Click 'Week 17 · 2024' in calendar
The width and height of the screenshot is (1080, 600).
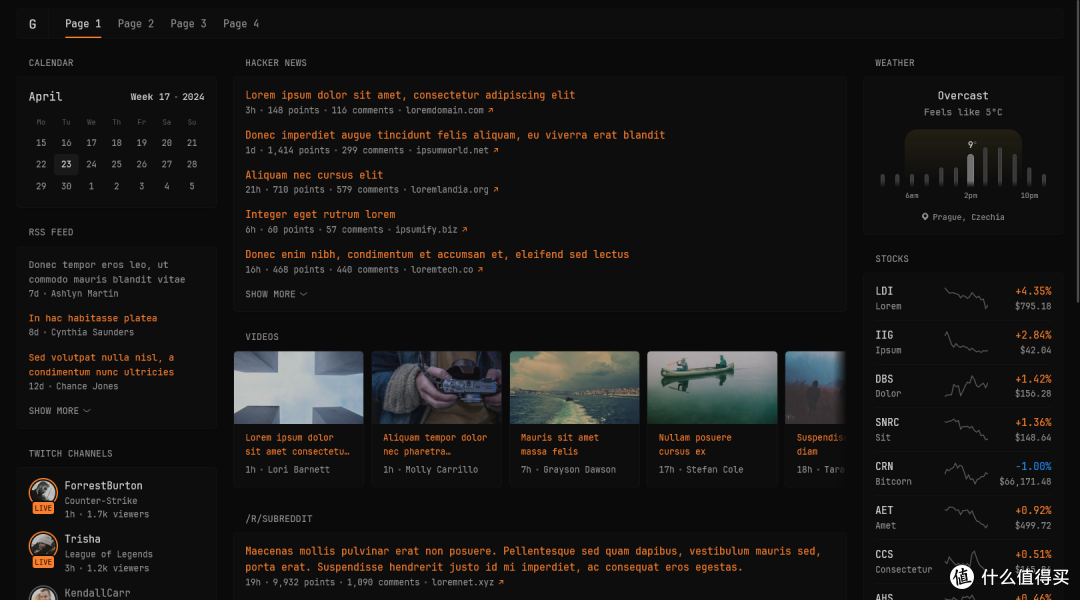[x=167, y=96]
